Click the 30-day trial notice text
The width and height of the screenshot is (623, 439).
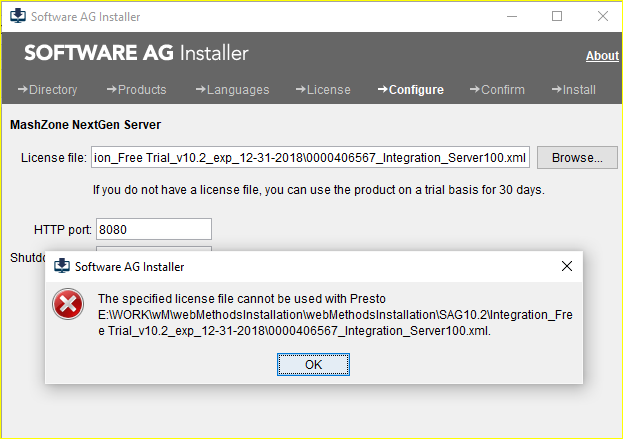(319, 190)
